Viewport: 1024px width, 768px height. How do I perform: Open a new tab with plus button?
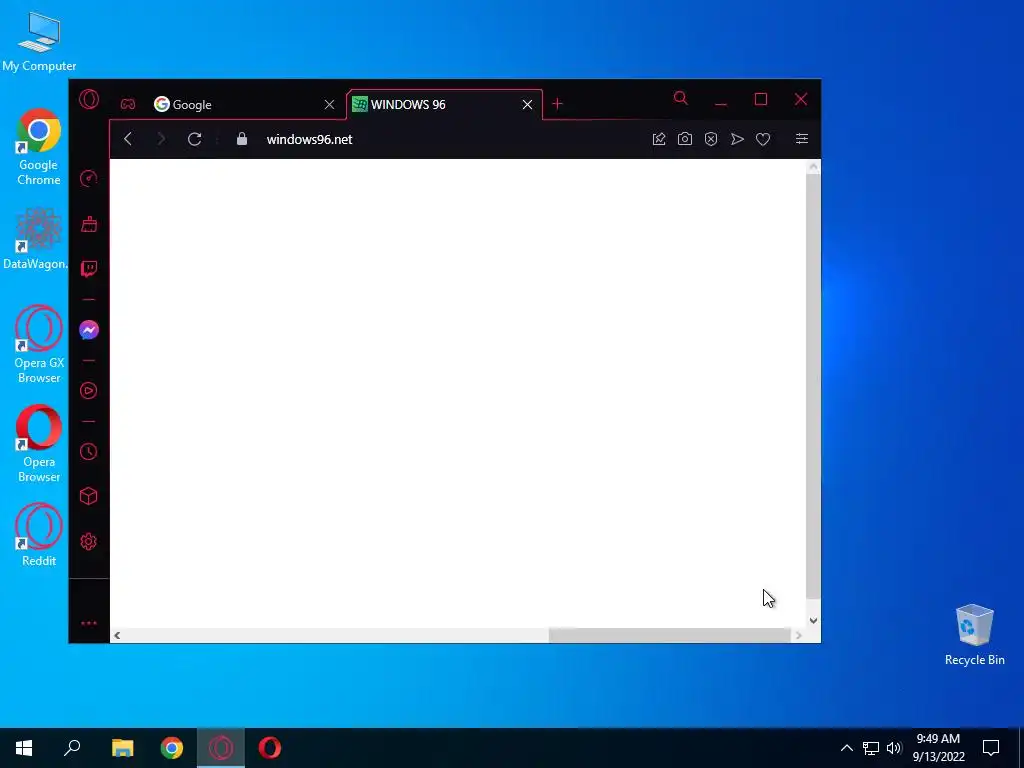click(x=557, y=104)
